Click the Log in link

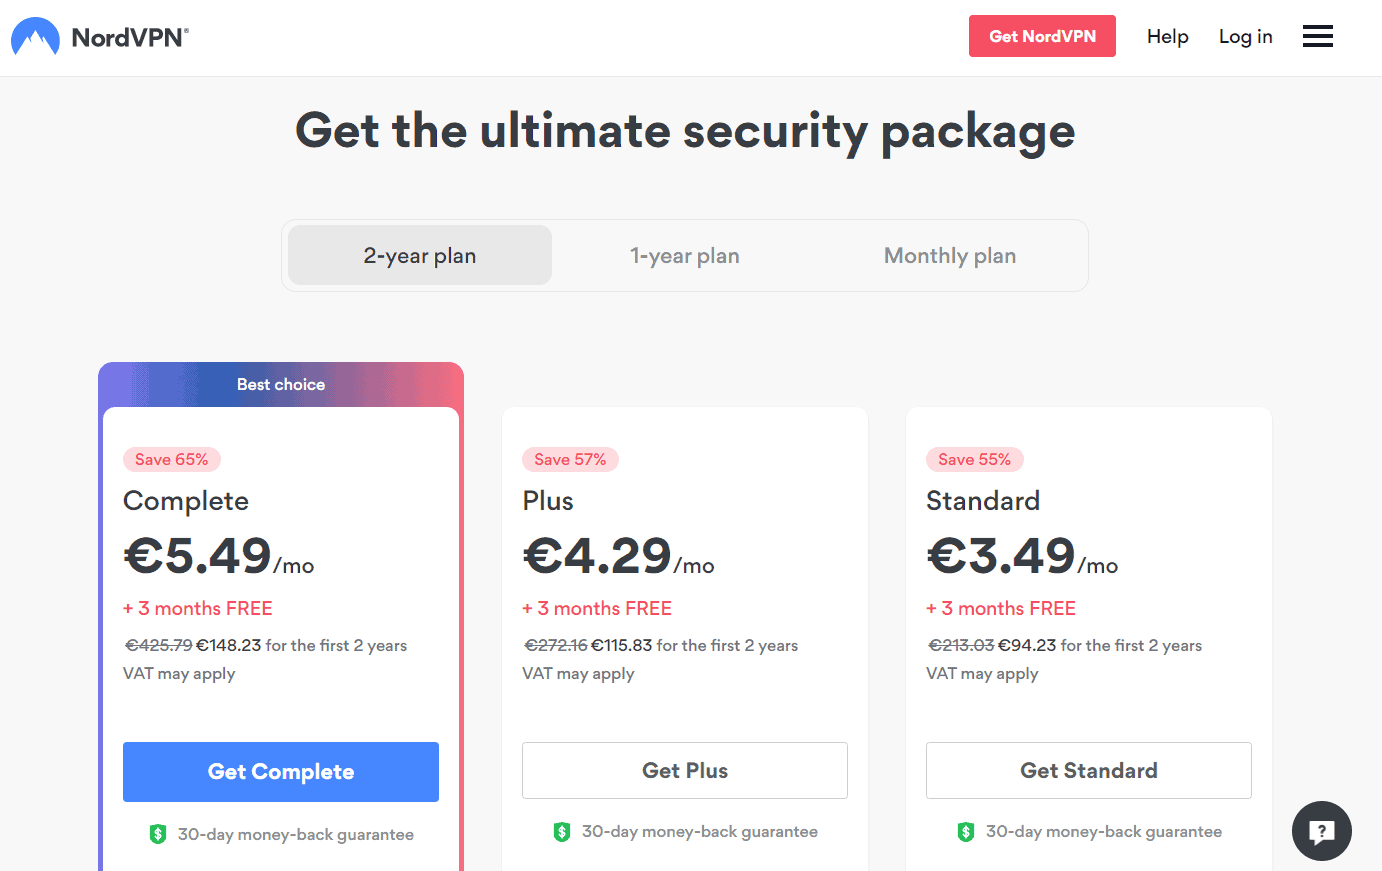[x=1245, y=37]
